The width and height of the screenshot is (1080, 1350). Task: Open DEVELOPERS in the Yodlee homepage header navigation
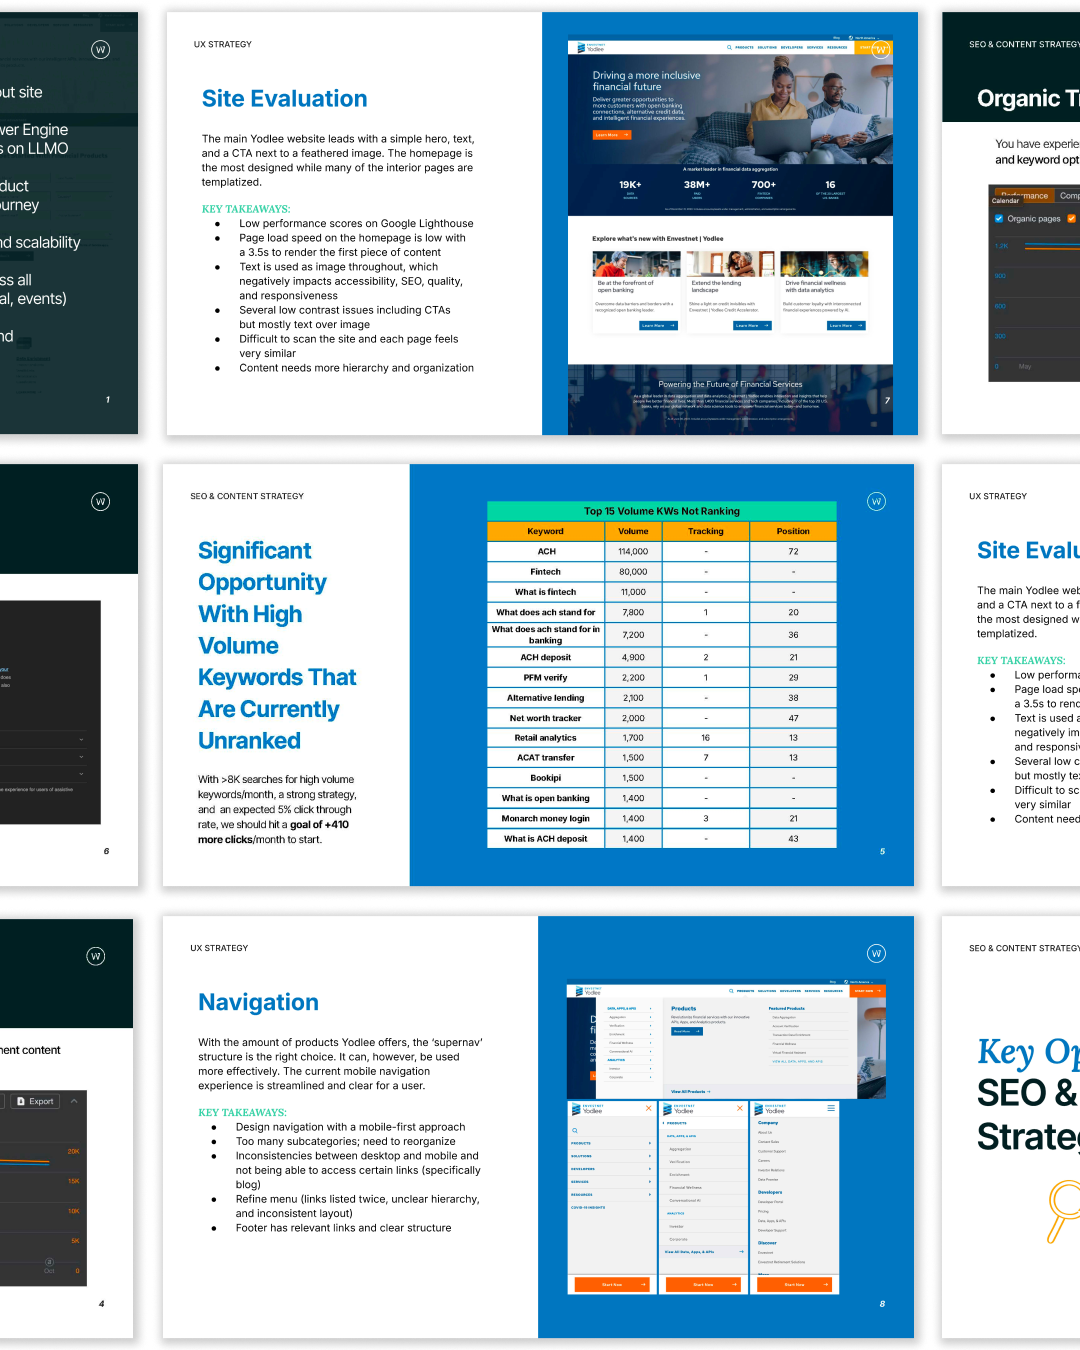pyautogui.click(x=792, y=47)
